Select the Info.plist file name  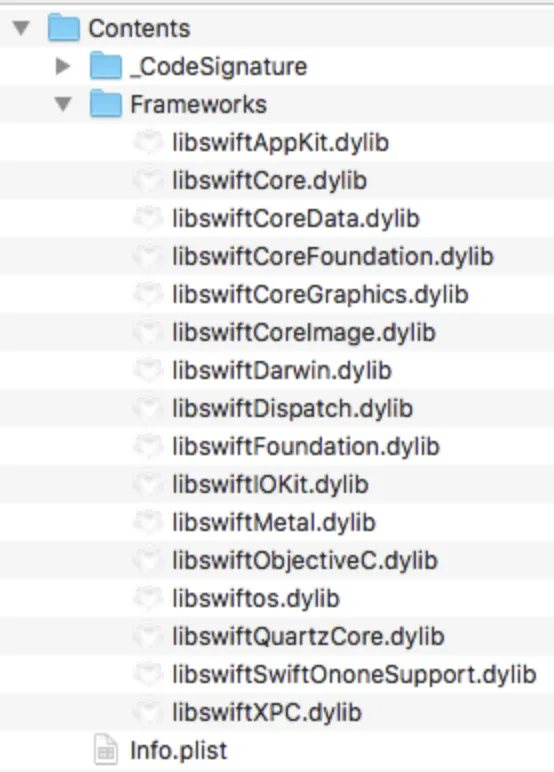[178, 750]
